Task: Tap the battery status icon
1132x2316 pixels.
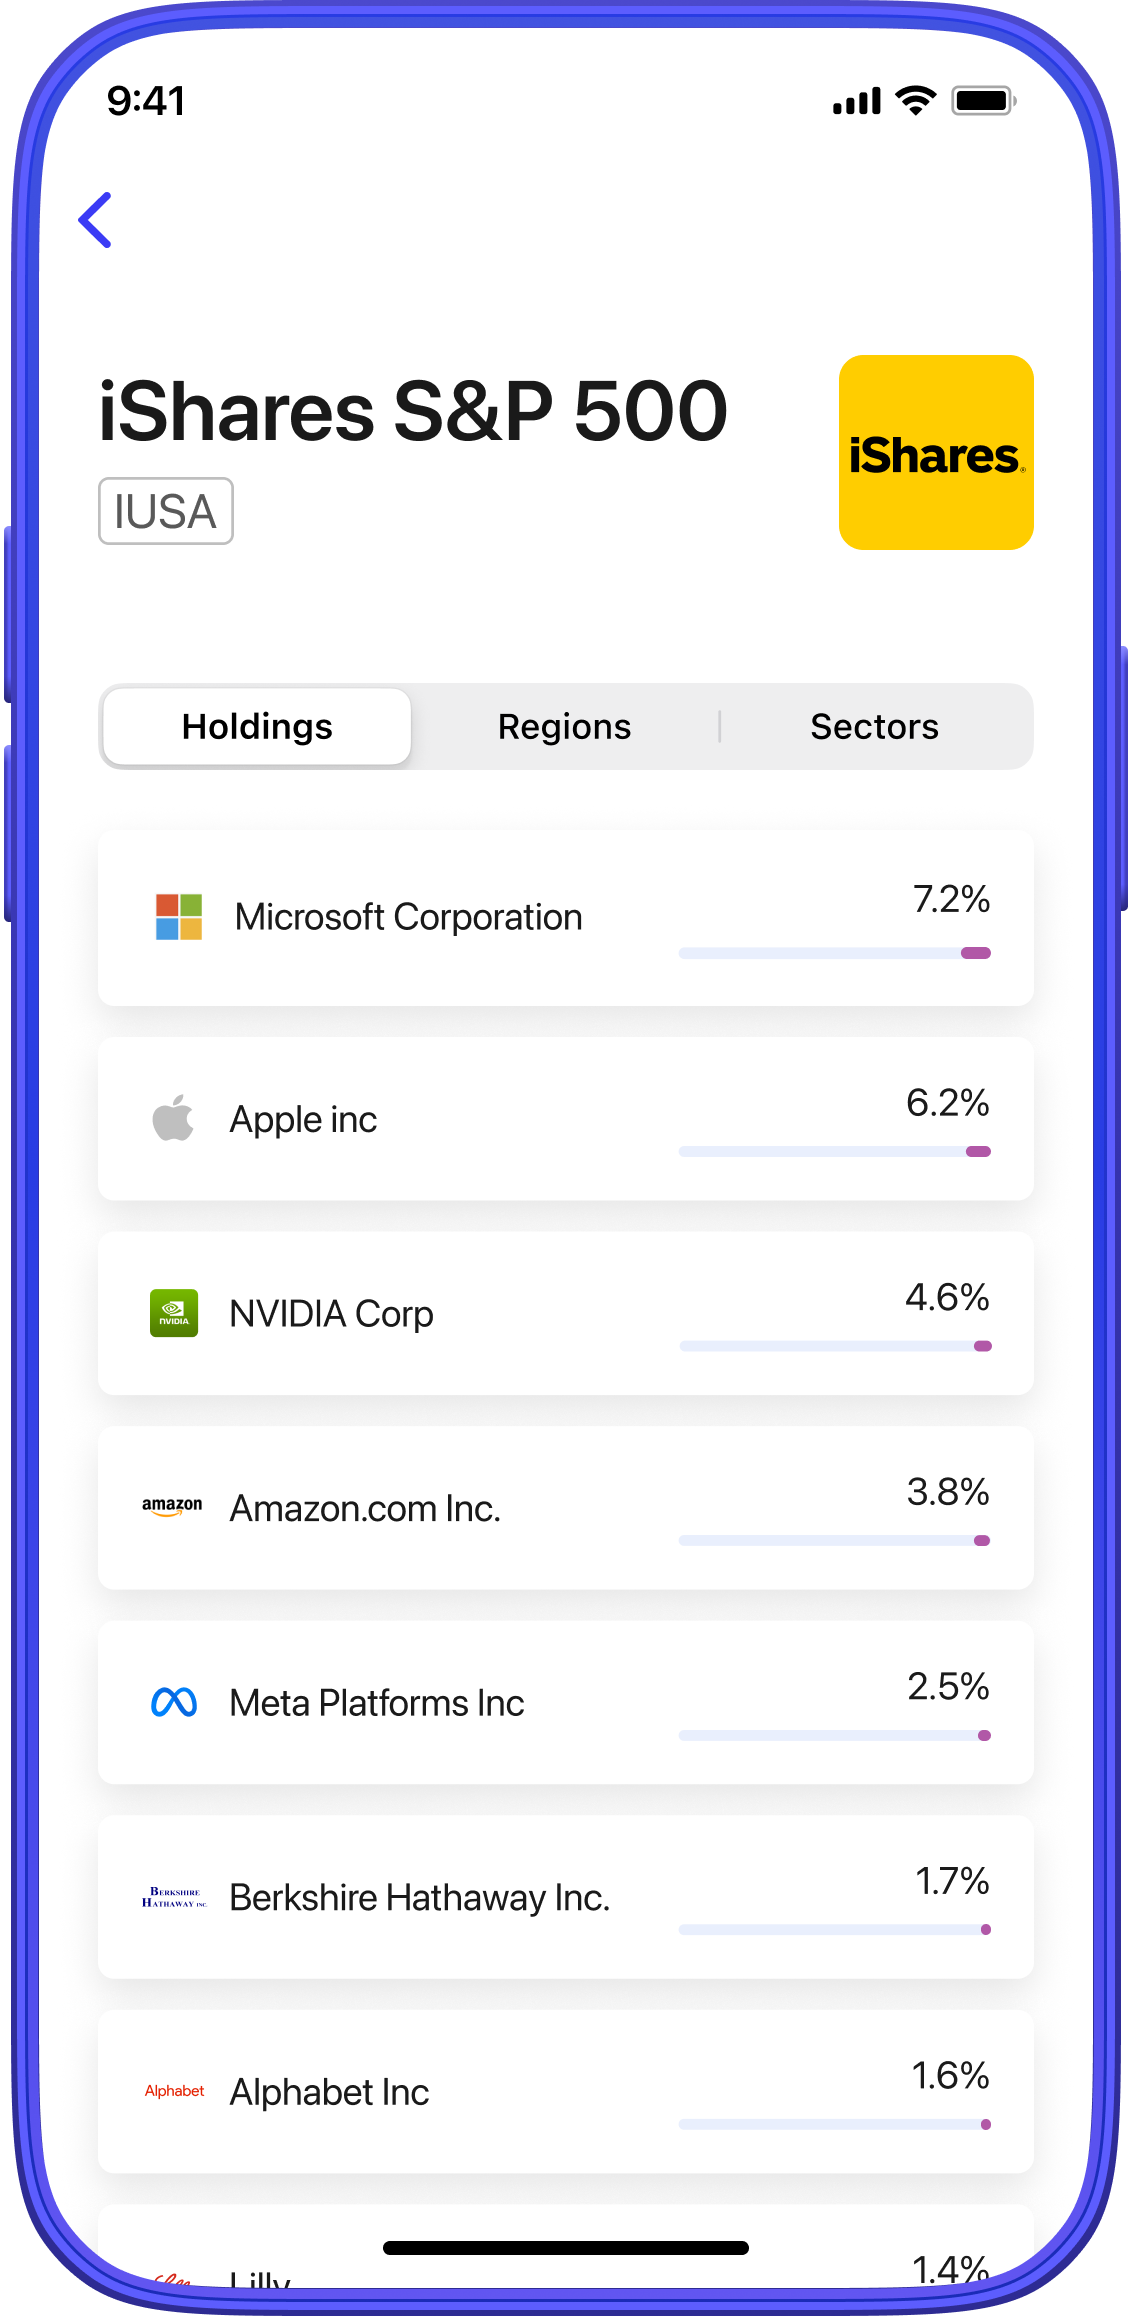Action: coord(984,101)
